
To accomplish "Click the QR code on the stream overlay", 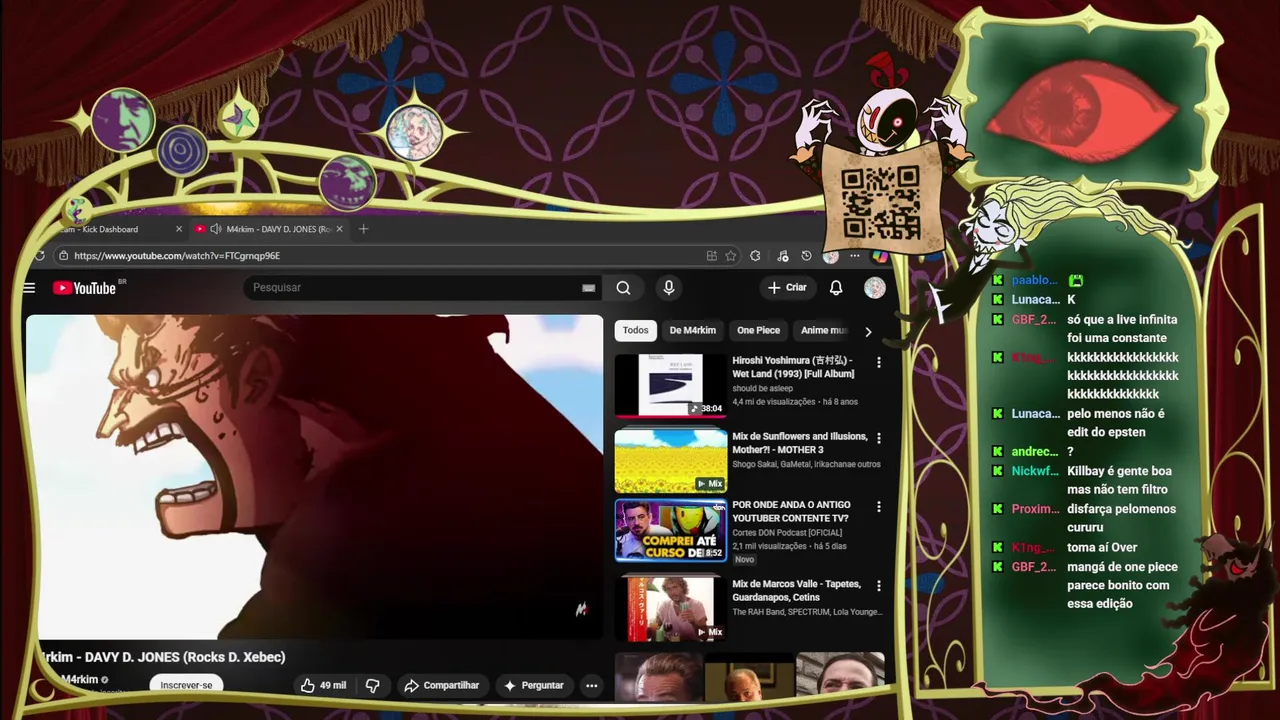I will (880, 202).
